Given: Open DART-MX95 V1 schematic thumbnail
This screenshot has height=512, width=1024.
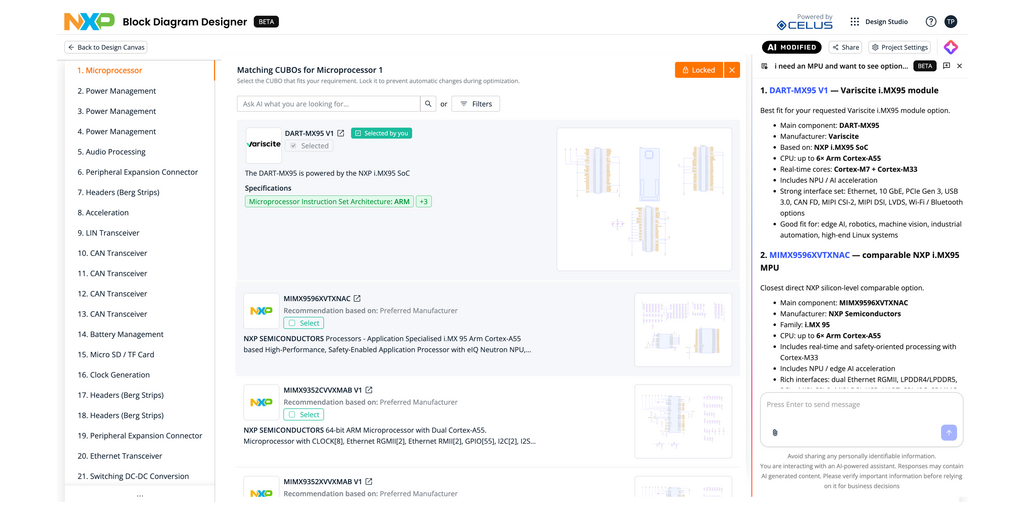Looking at the screenshot, I should 644,199.
